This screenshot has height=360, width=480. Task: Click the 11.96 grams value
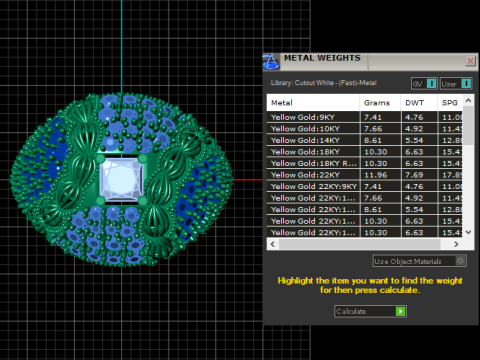pos(376,175)
